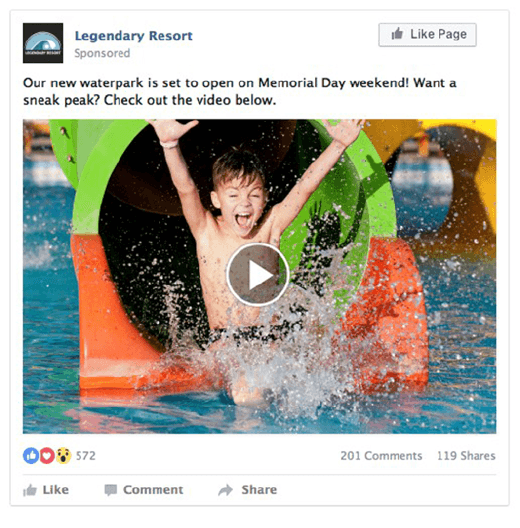The height and width of the screenshot is (528, 520).
Task: Click the speech bubble comment icon
Action: pos(110,490)
